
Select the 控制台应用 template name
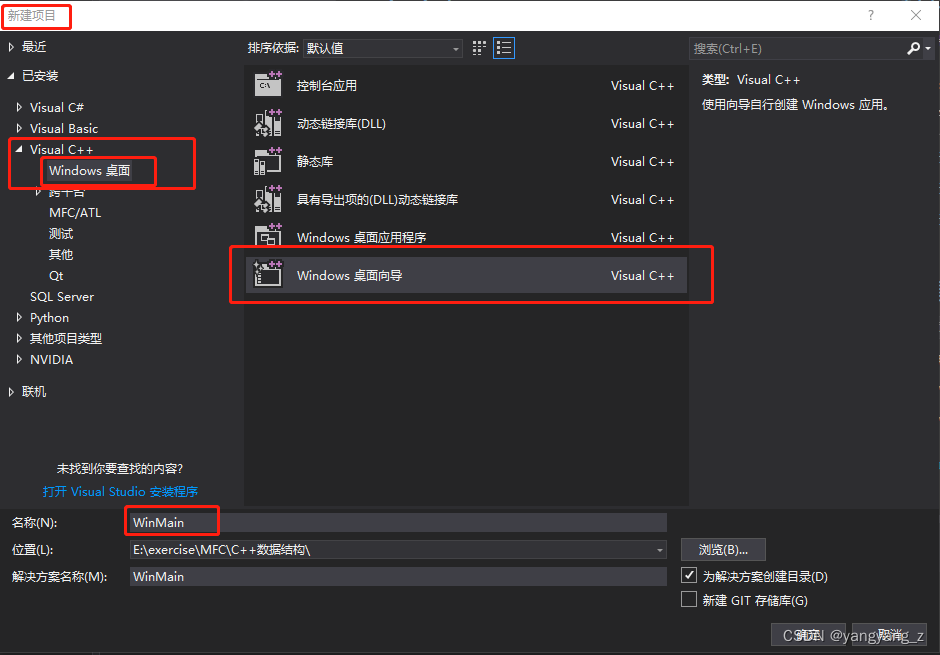pos(327,86)
